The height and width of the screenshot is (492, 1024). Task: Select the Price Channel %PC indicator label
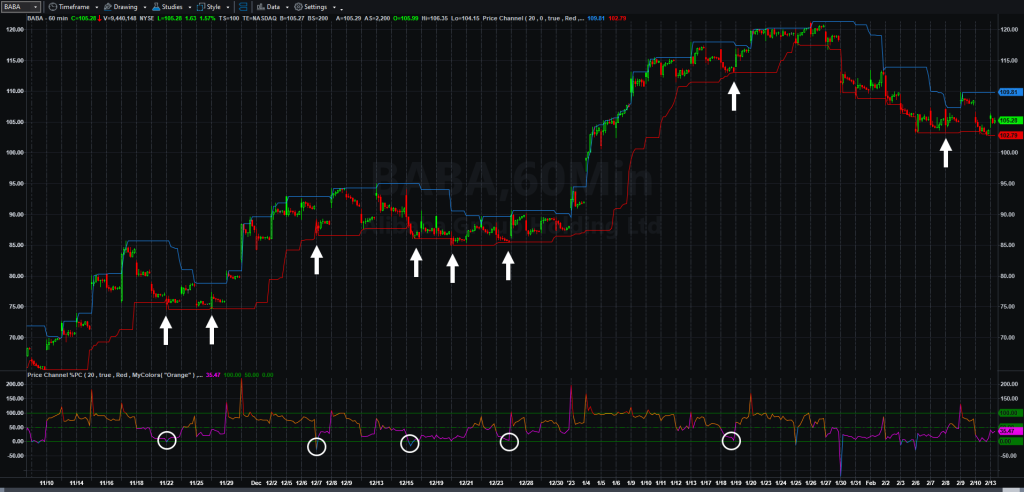114,375
